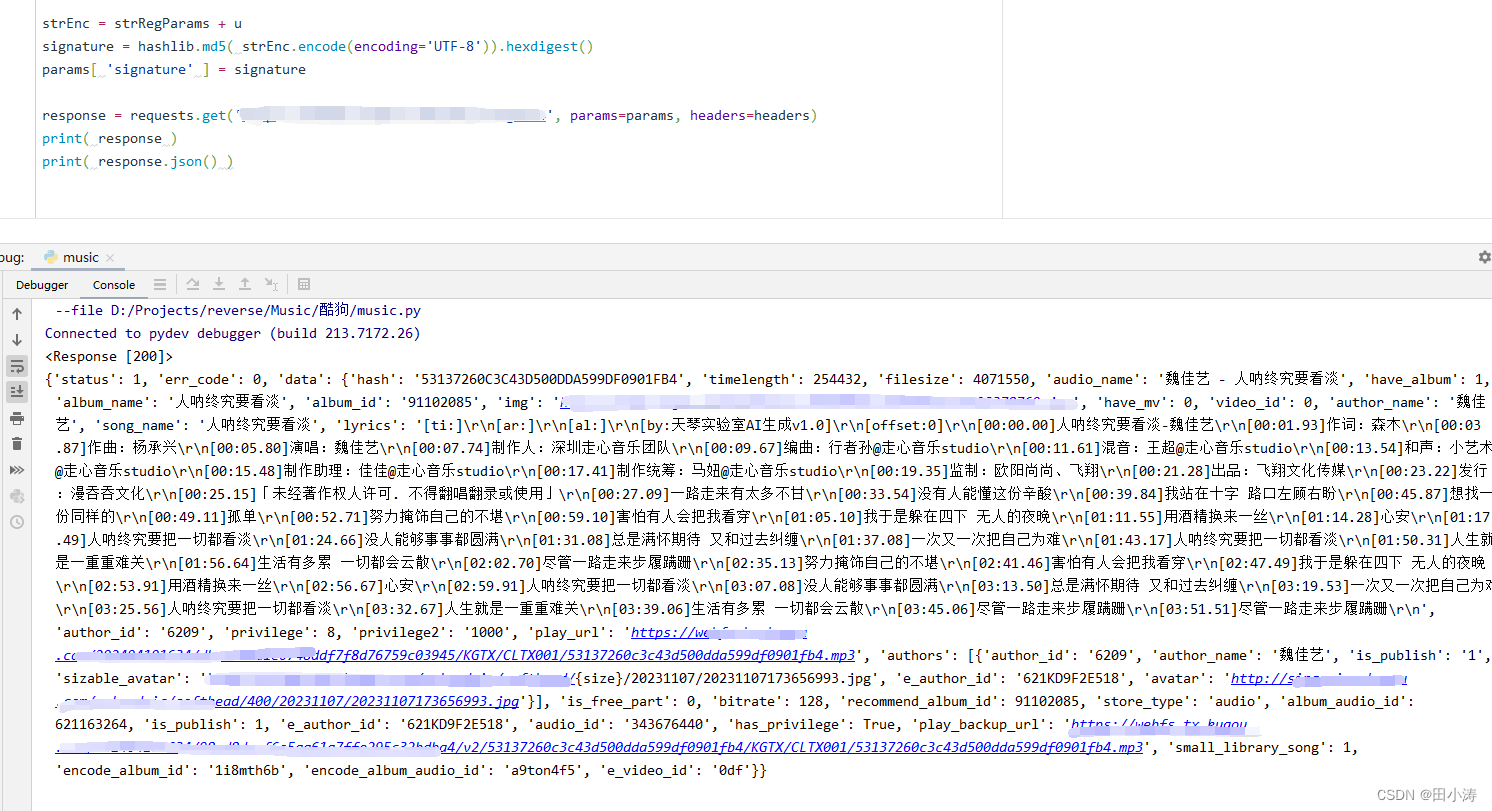Viewport: 1492px width, 811px height.
Task: Click the '--file D:/Projects/reverse/Music' path line
Action: pyautogui.click(x=238, y=310)
